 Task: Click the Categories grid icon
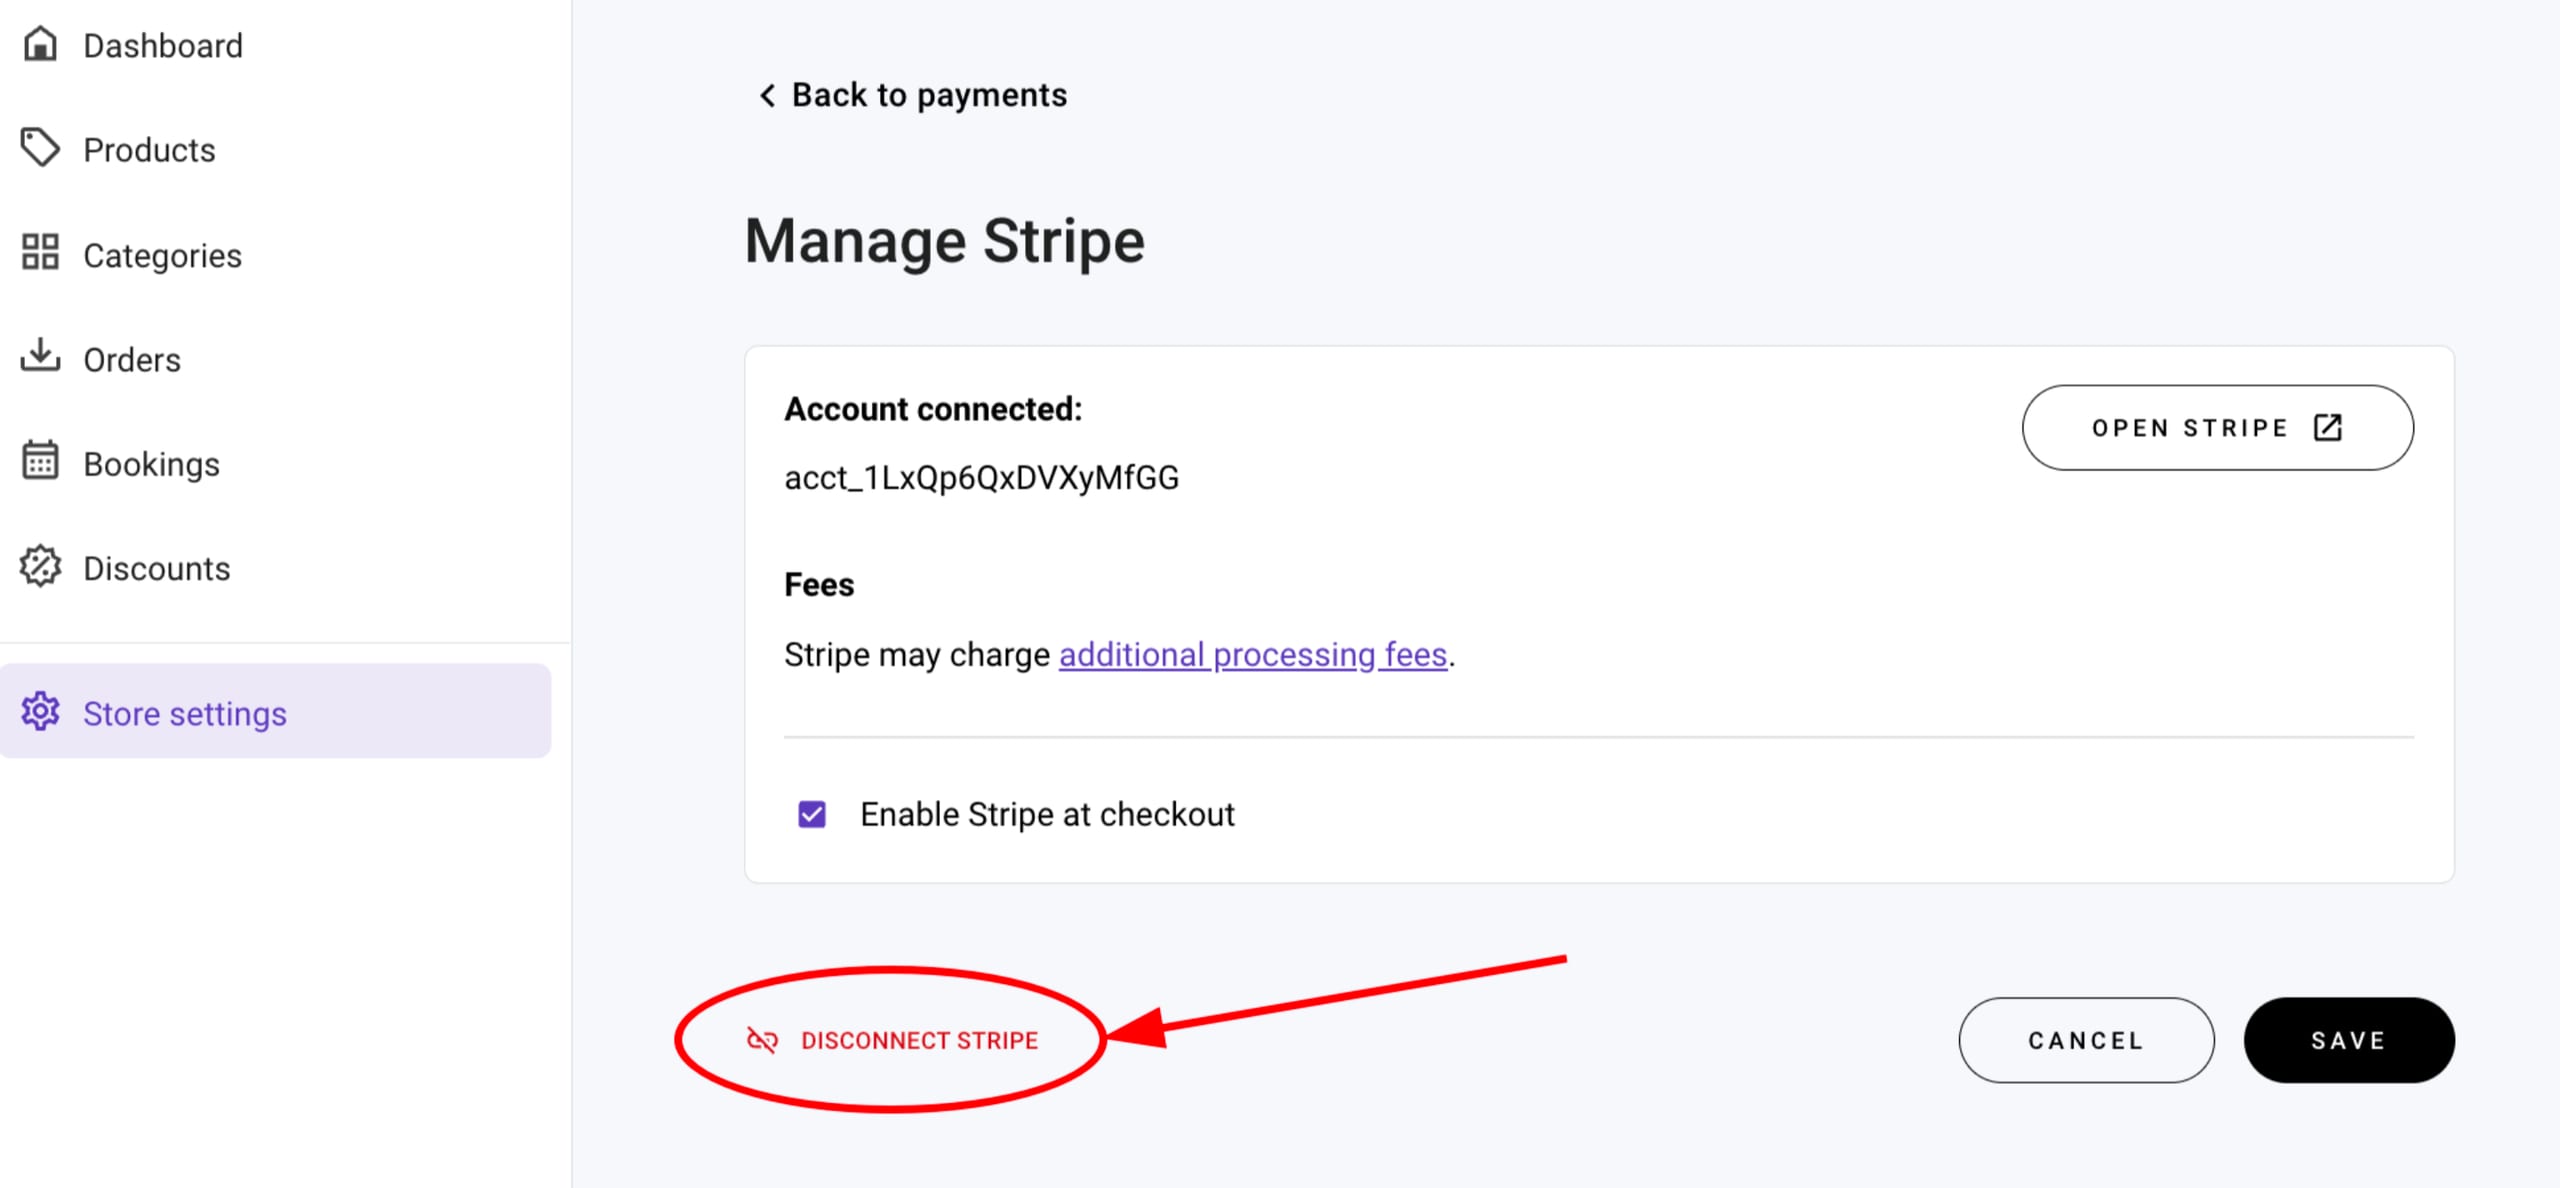(40, 254)
